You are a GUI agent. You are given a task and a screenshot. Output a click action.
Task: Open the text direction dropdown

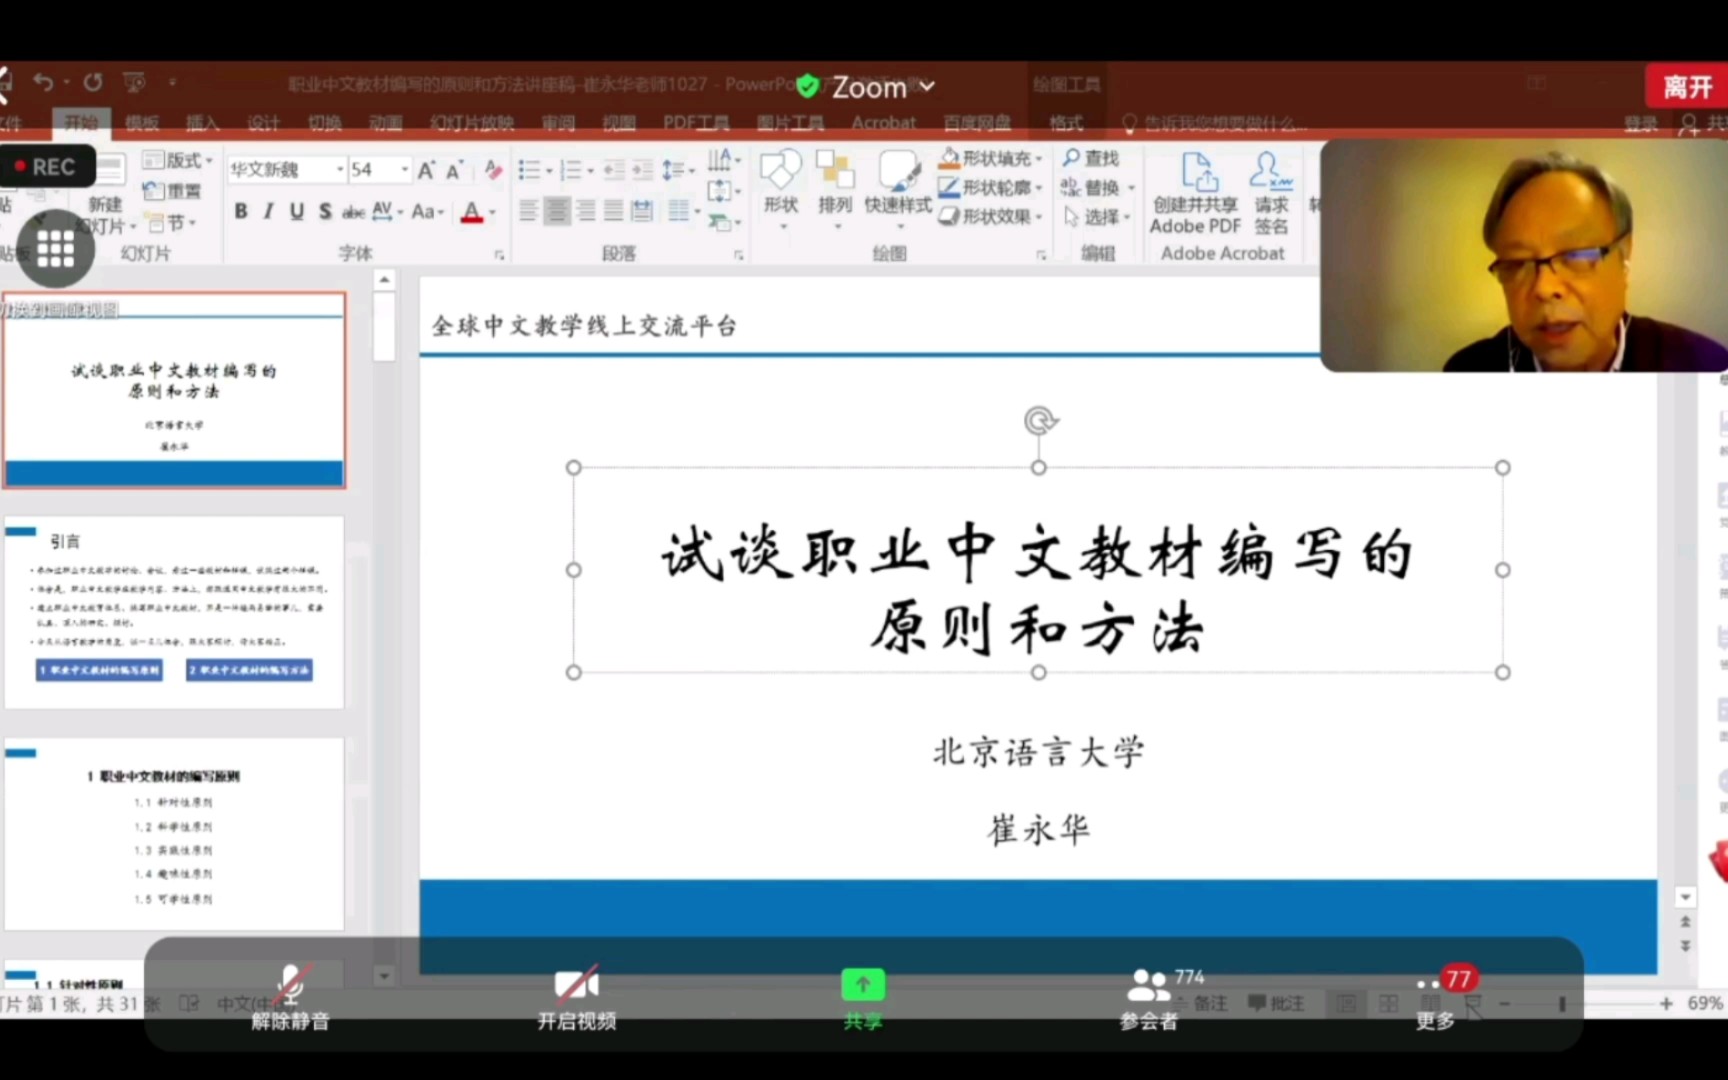point(724,160)
